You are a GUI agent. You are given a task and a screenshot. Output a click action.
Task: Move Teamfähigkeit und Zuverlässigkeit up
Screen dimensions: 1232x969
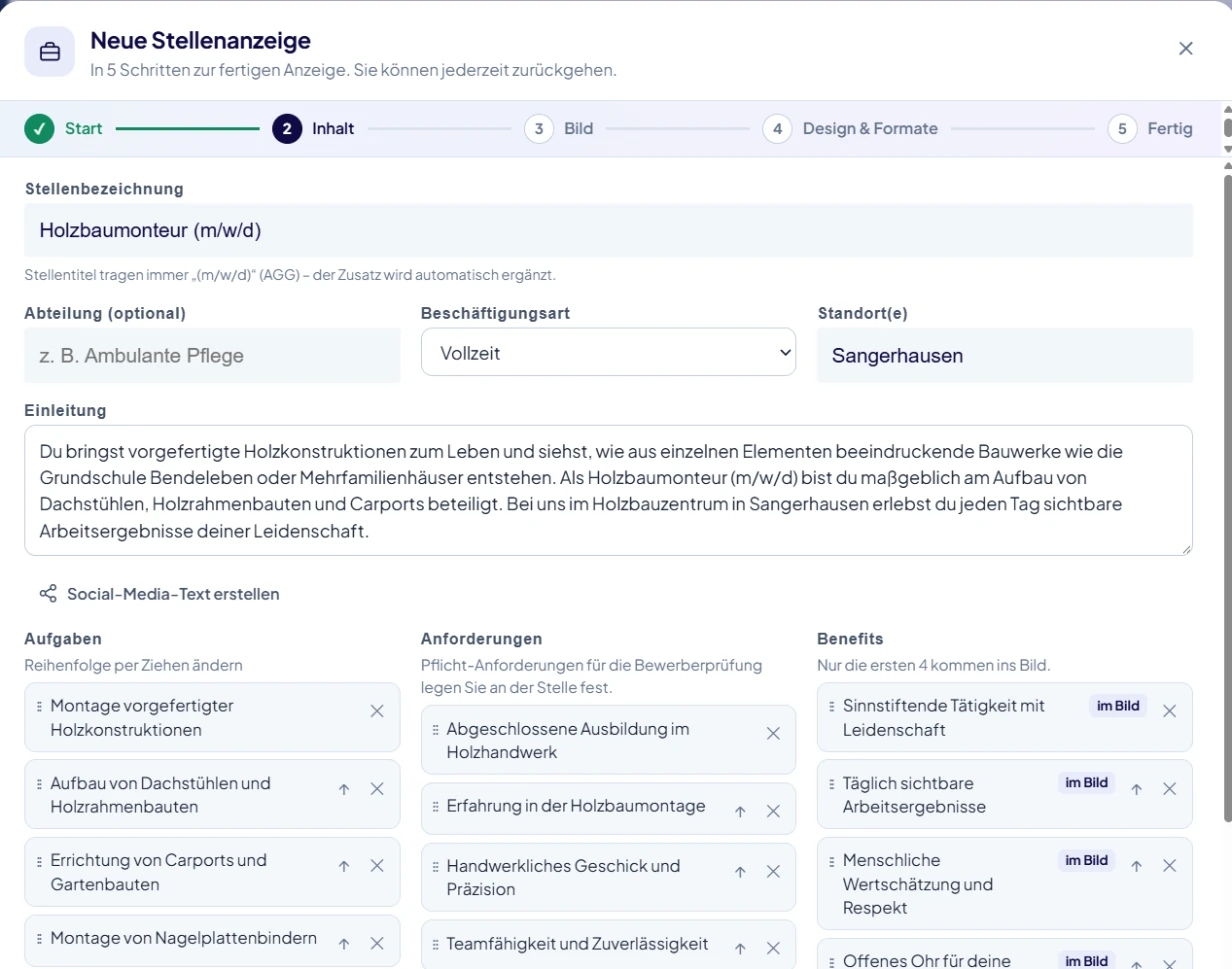(740, 948)
